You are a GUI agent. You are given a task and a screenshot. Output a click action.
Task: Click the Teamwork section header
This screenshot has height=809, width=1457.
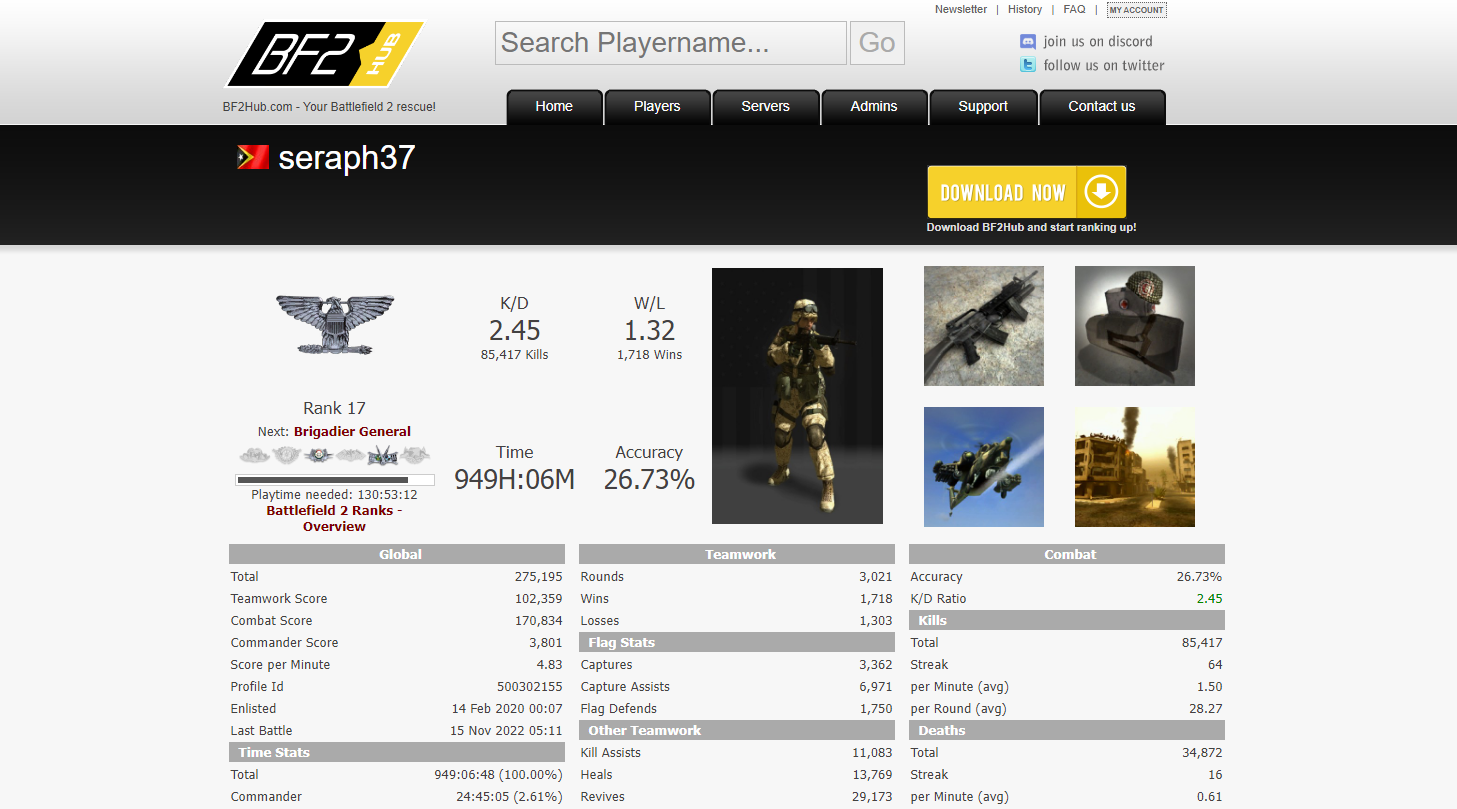(x=737, y=554)
